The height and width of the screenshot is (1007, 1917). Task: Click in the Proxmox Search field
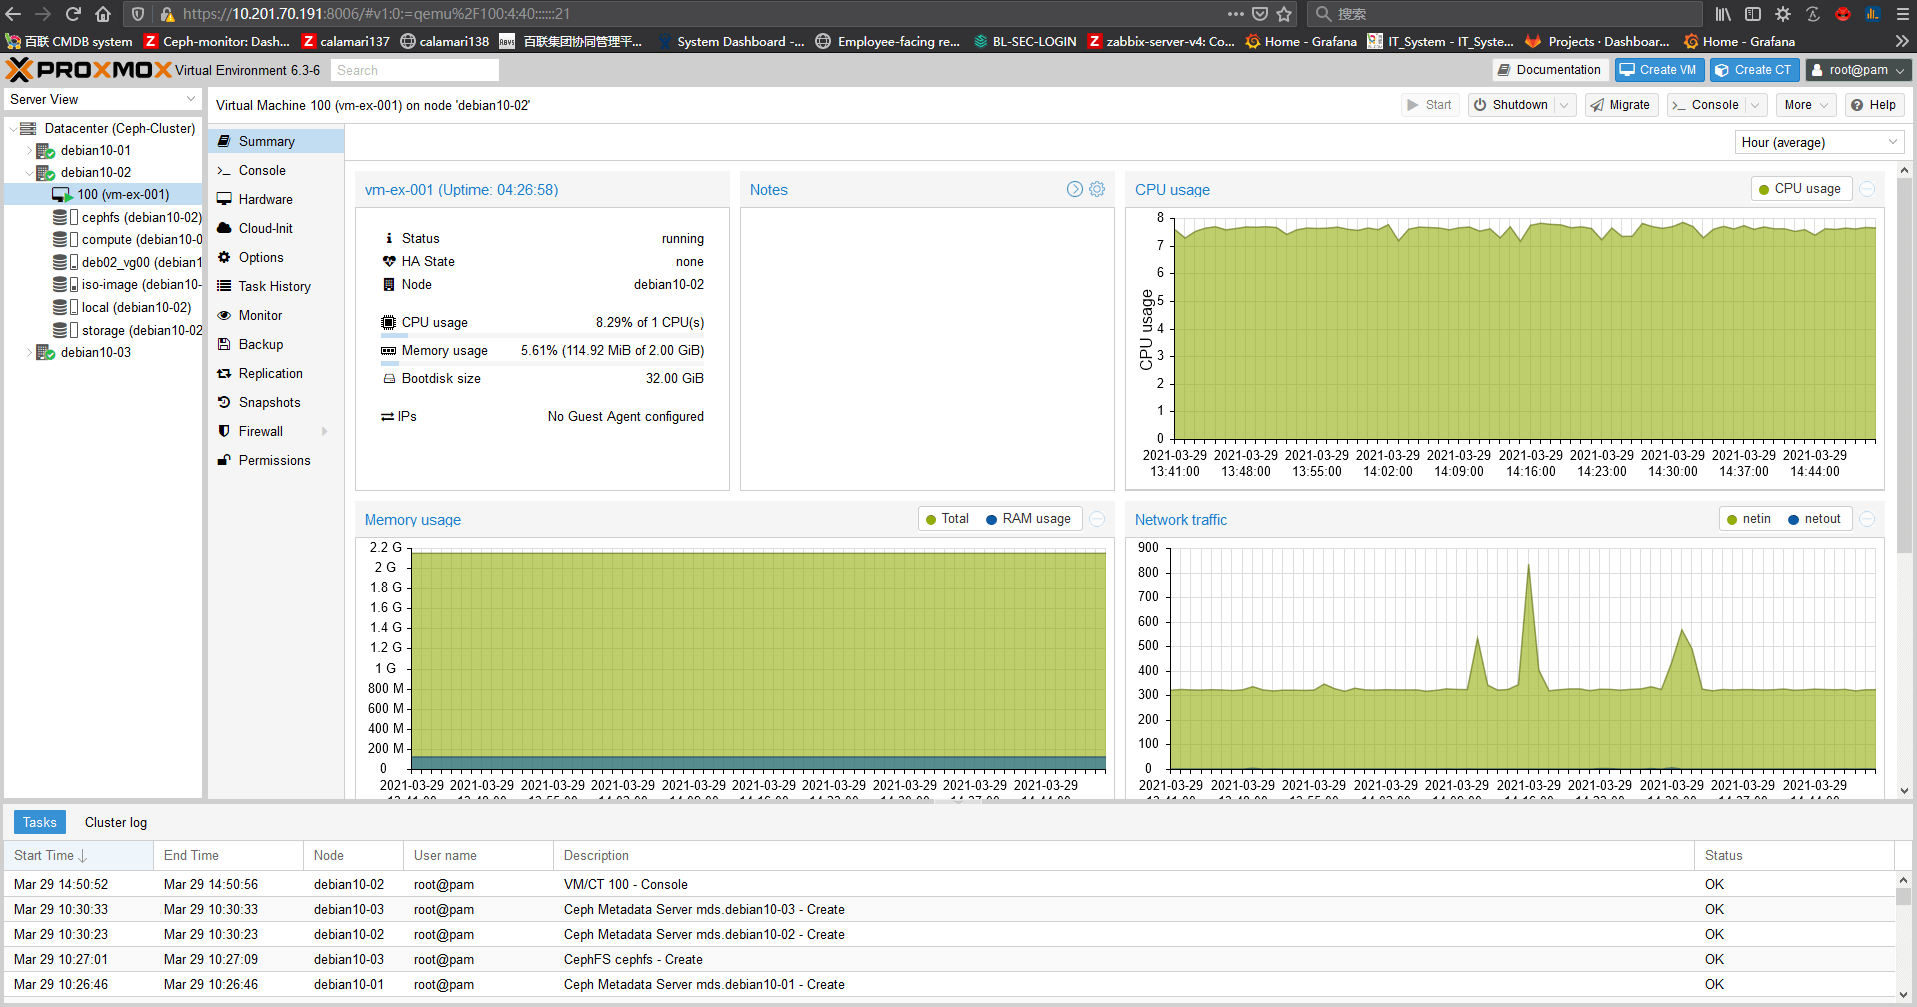[x=414, y=70]
